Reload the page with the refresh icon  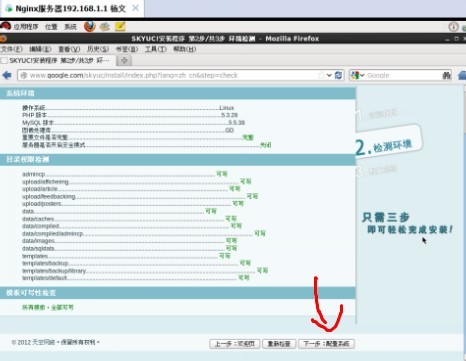pos(338,75)
